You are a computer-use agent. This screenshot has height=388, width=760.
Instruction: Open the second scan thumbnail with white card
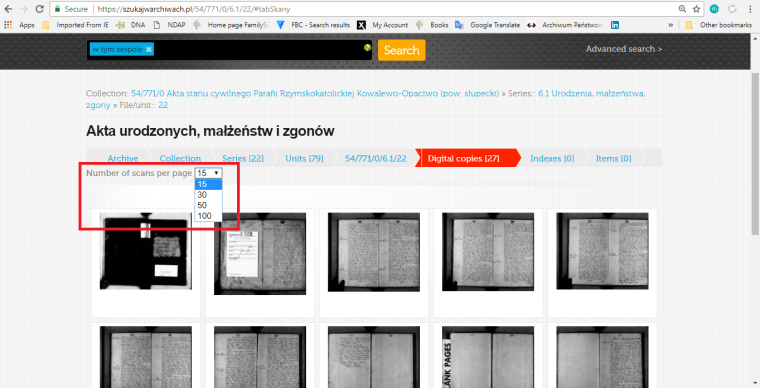pos(260,253)
